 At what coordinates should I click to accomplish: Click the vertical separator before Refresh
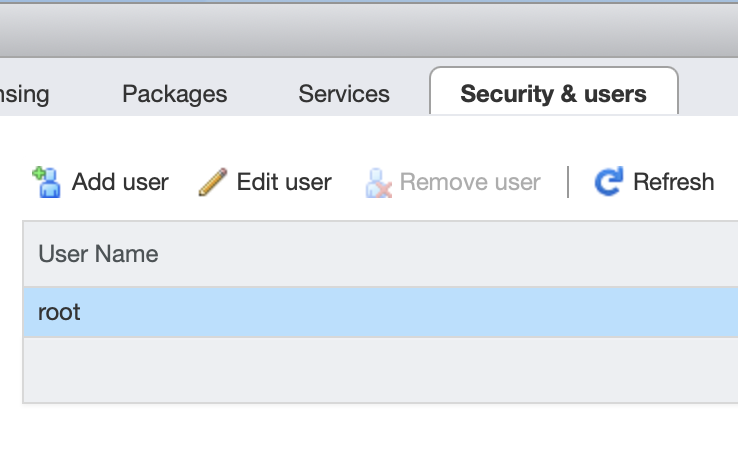click(x=568, y=182)
